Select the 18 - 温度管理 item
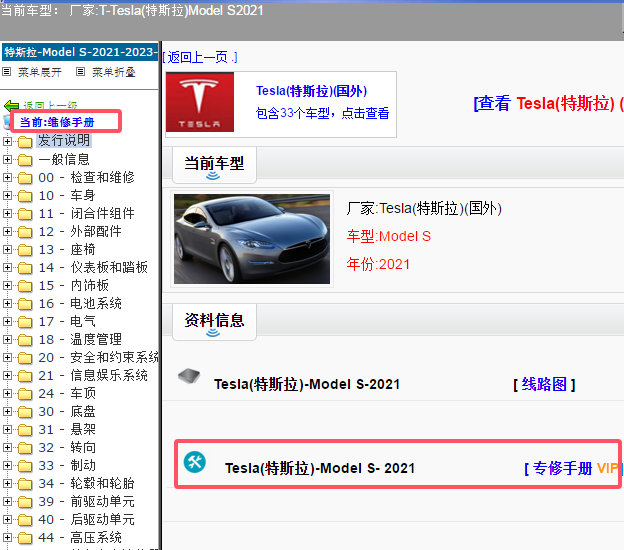Screen dimensions: 624x550 [80, 339]
